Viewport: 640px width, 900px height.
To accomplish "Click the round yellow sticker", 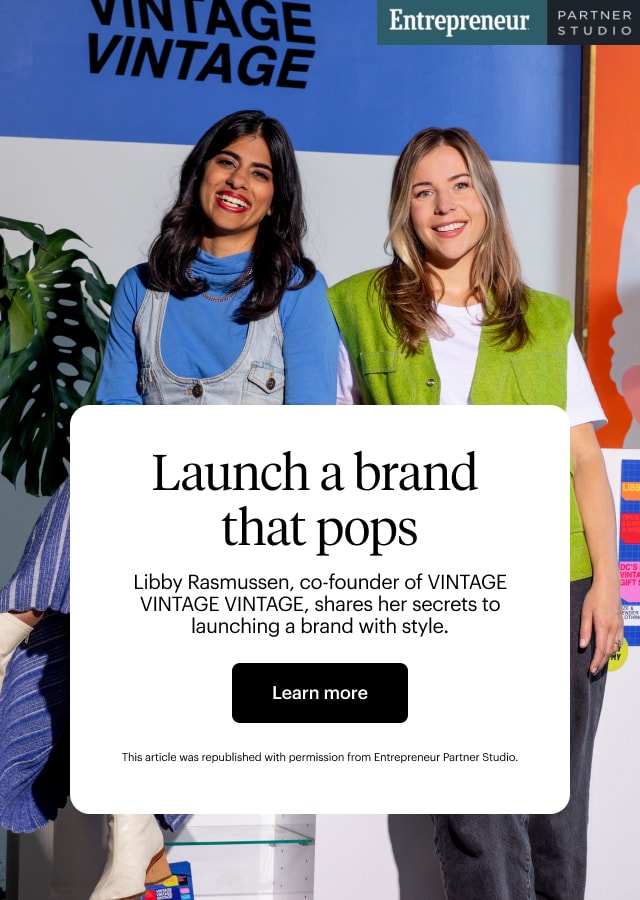I will coord(616,656).
